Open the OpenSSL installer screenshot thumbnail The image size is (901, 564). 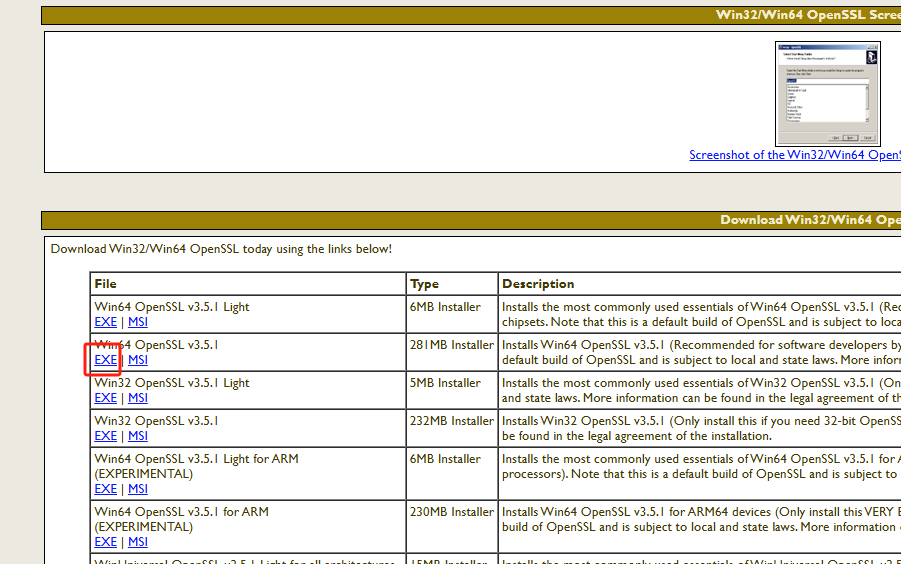[x=827, y=94]
